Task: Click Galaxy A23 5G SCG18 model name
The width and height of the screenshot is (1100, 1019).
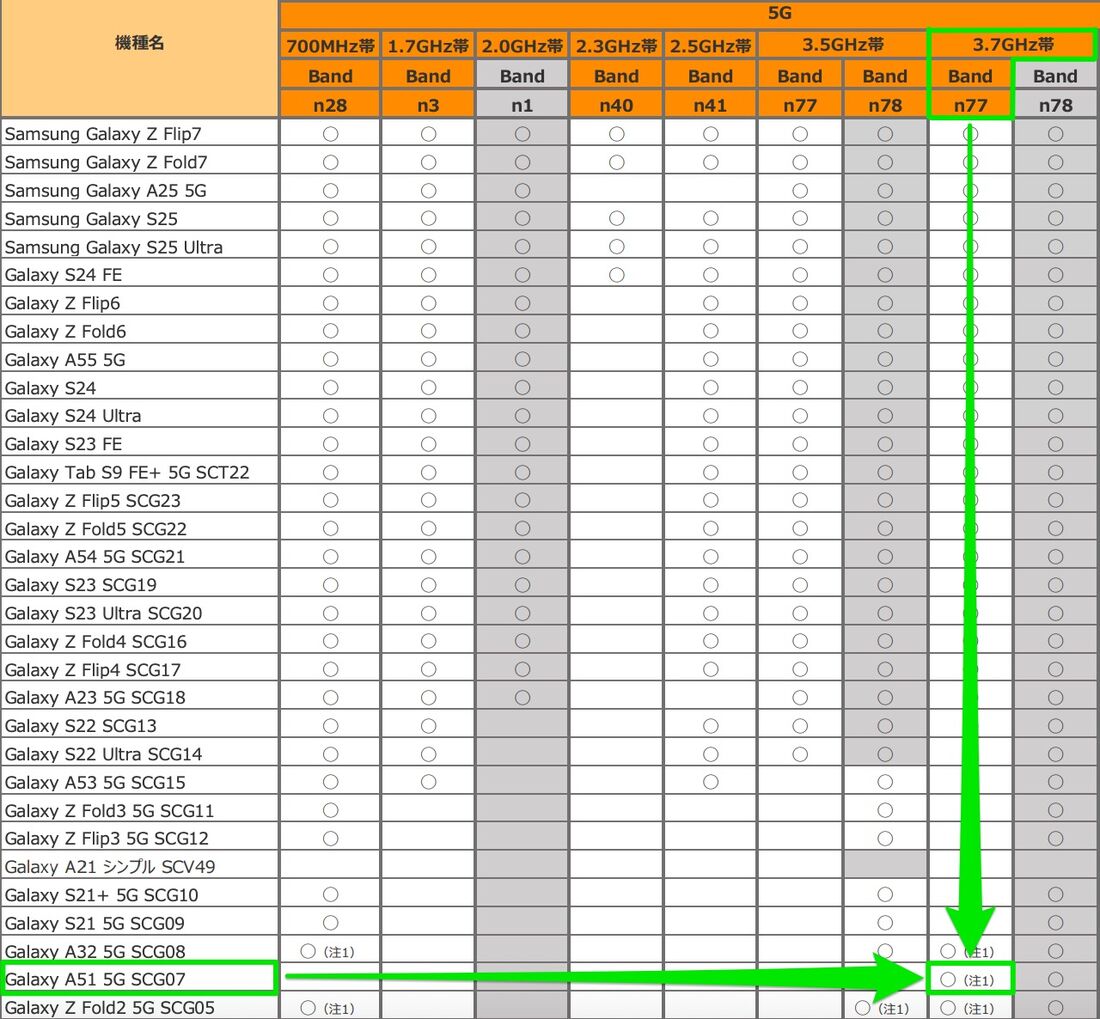Action: point(95,697)
